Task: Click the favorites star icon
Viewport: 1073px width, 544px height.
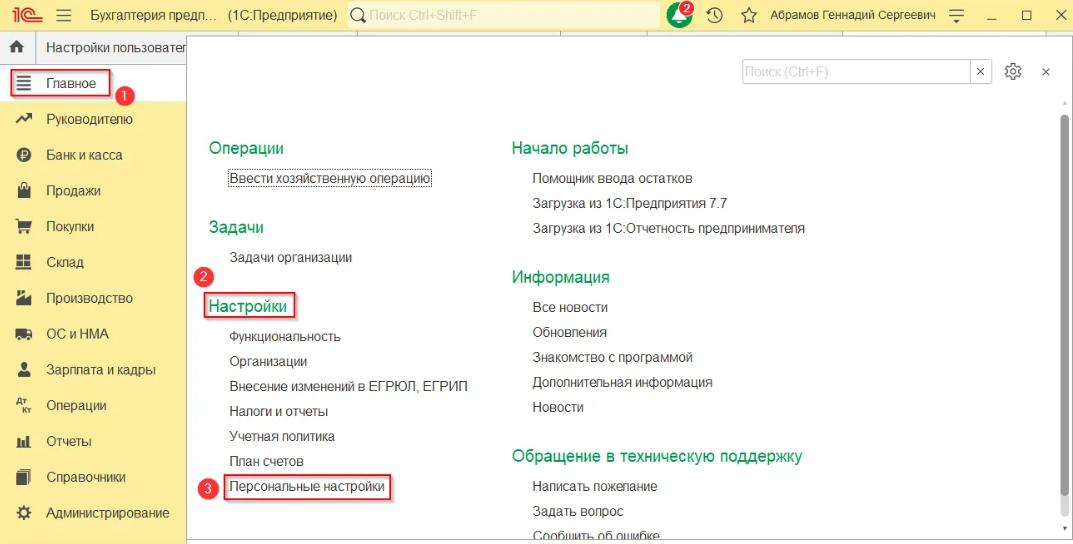Action: [x=748, y=16]
